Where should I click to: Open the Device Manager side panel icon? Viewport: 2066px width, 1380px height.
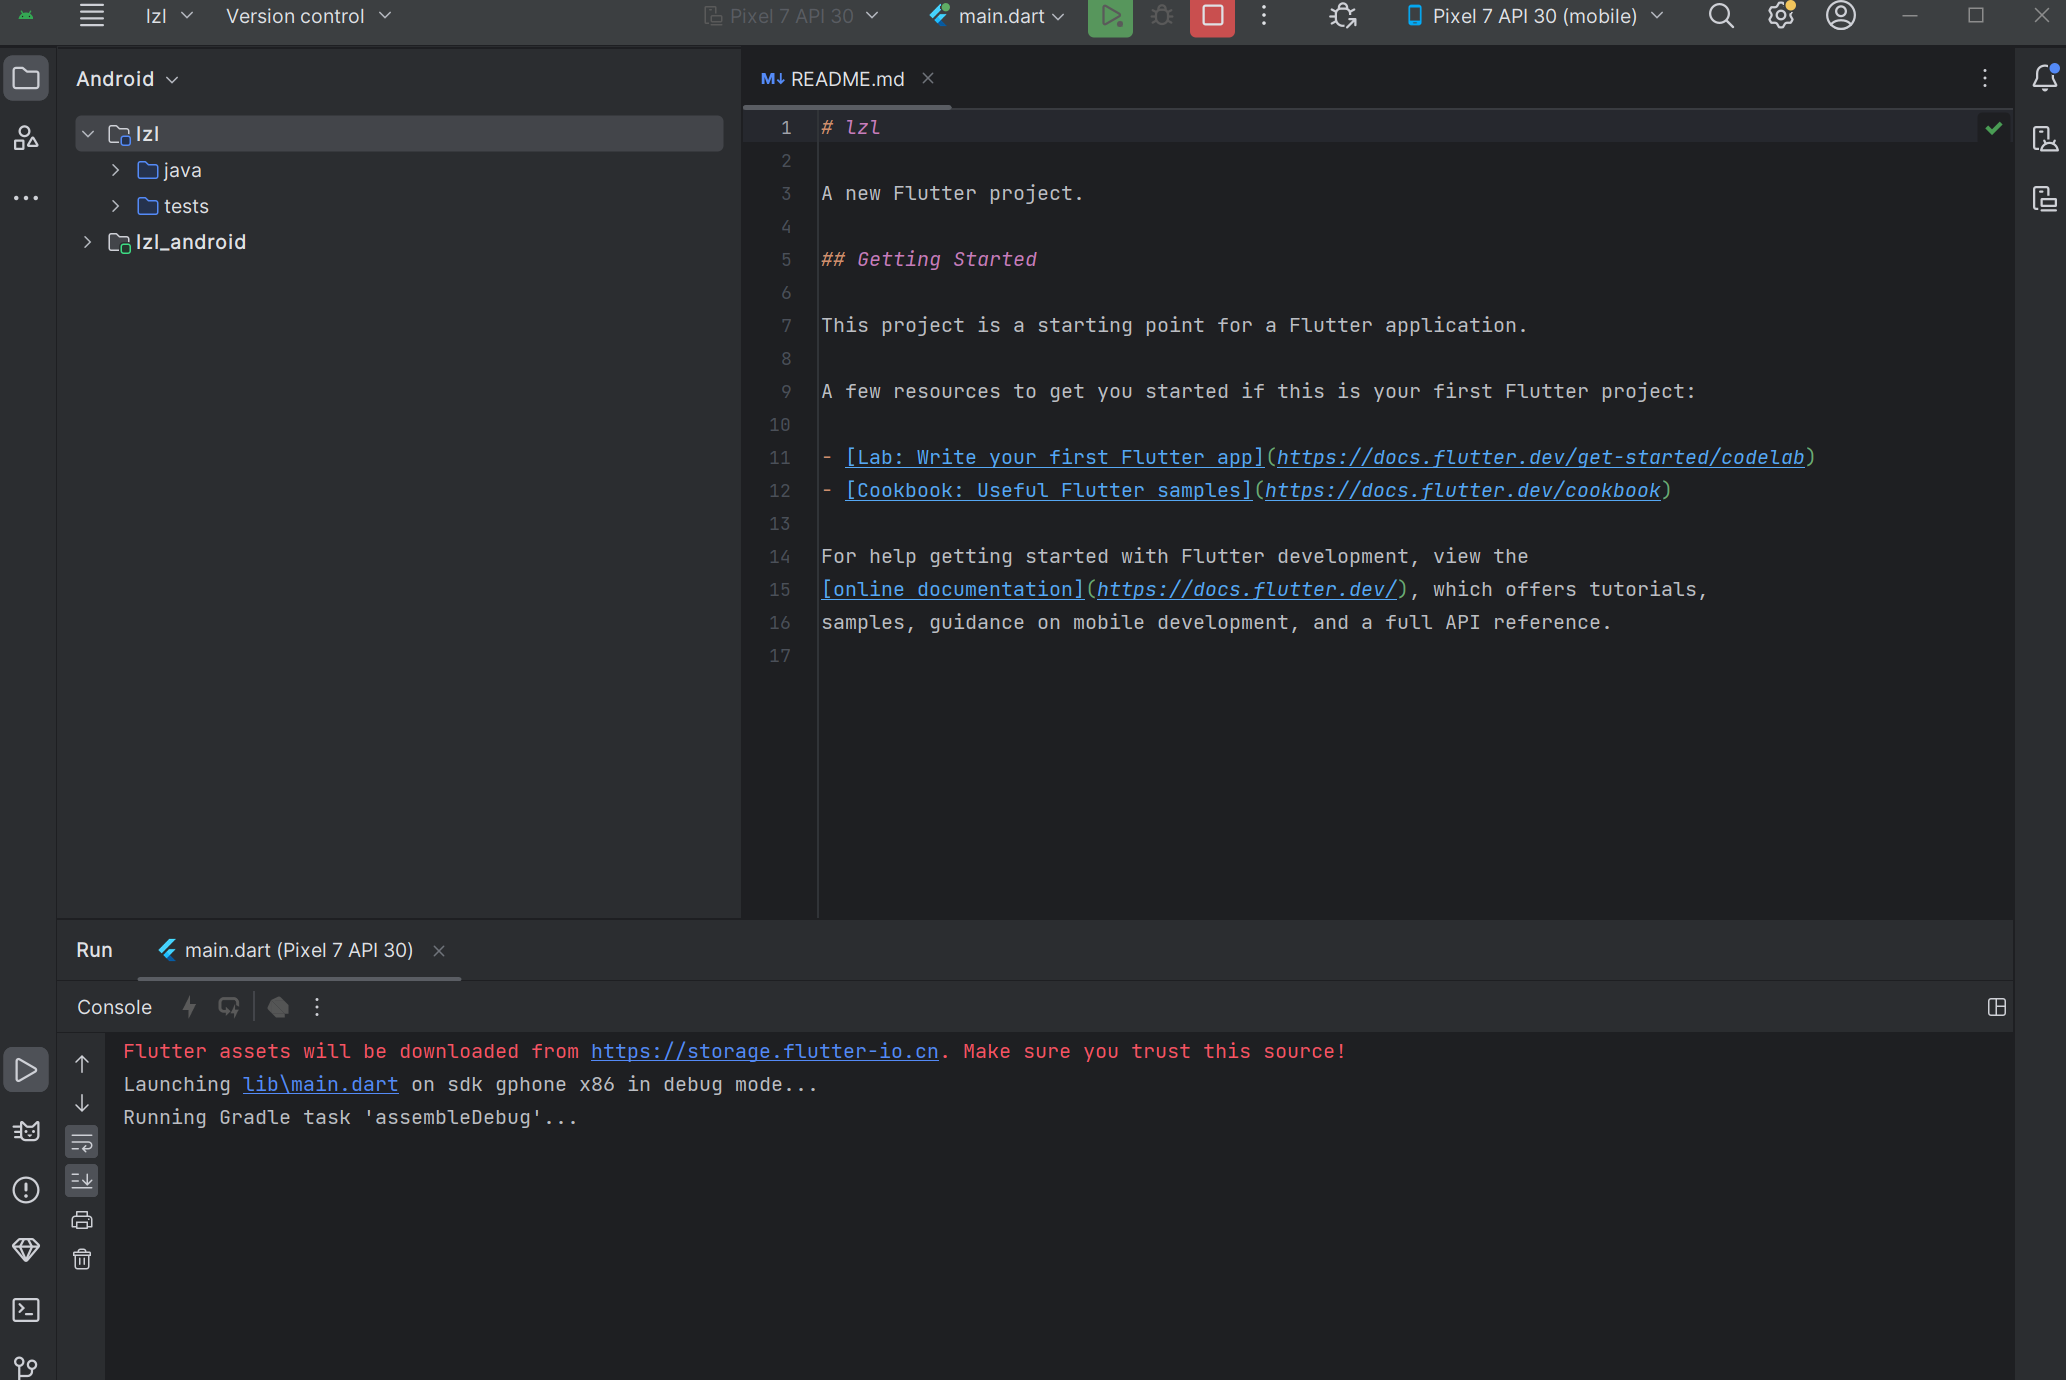2045,139
